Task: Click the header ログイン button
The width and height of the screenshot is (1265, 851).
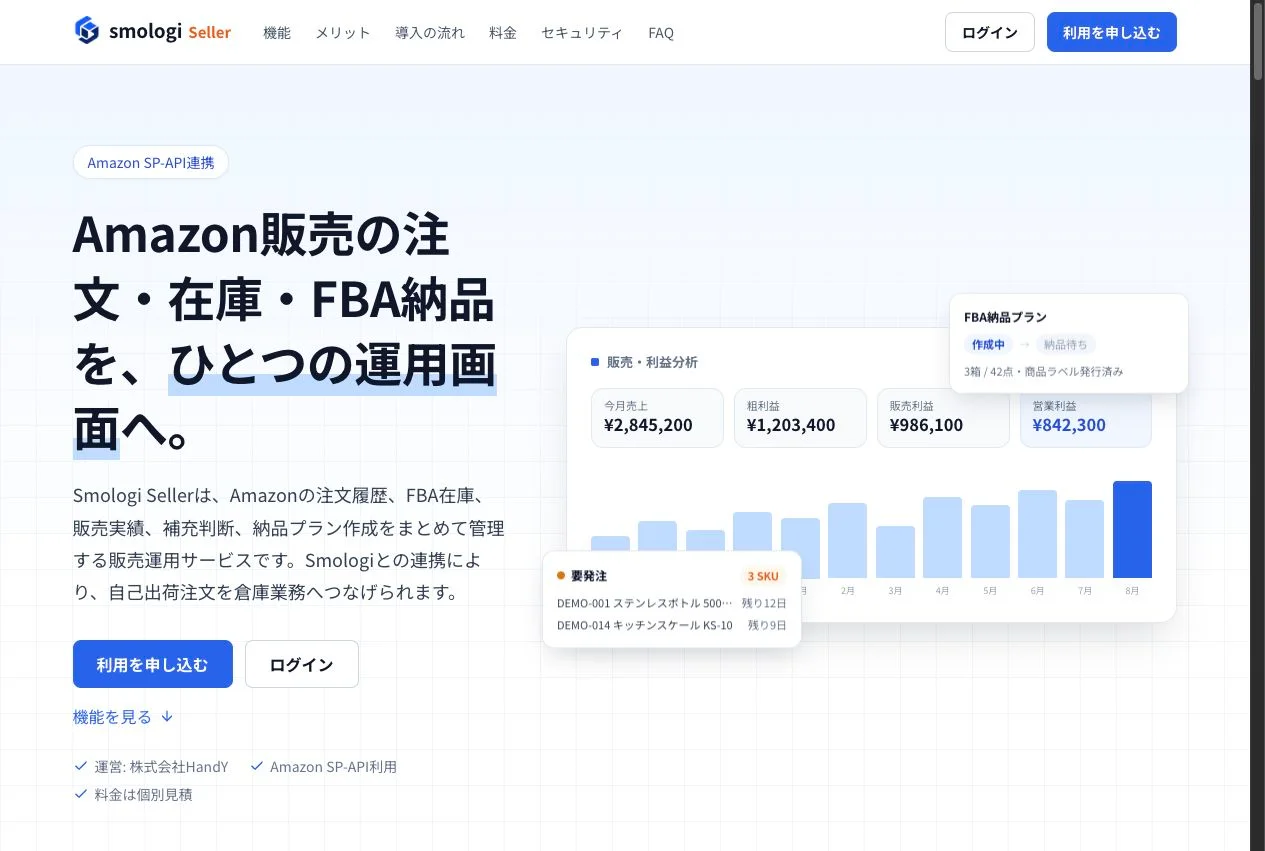Action: click(x=990, y=32)
